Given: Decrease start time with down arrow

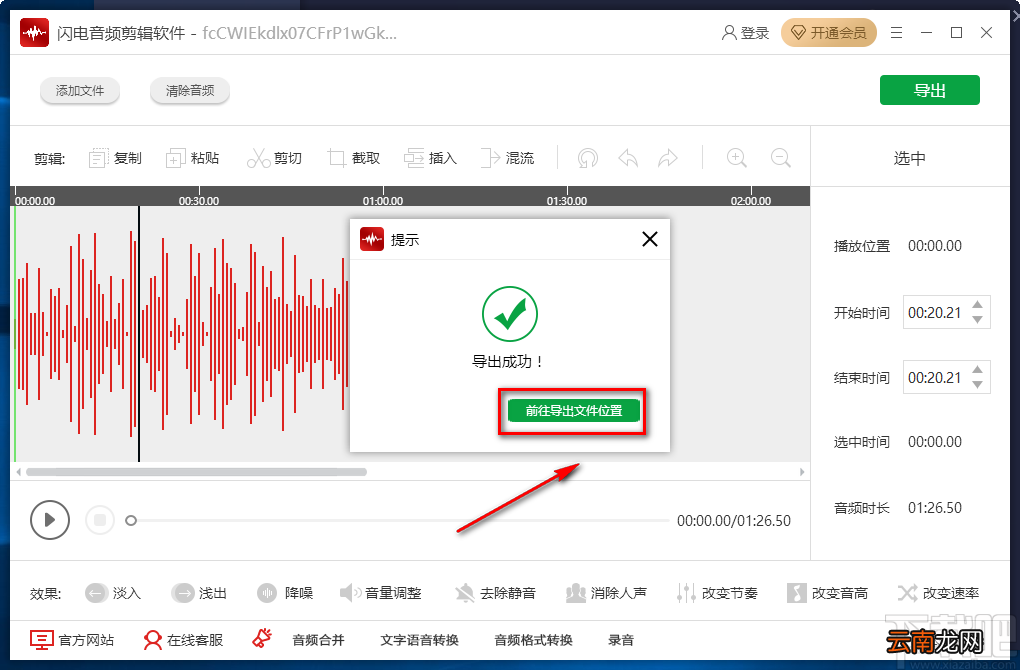Looking at the screenshot, I should pyautogui.click(x=977, y=319).
